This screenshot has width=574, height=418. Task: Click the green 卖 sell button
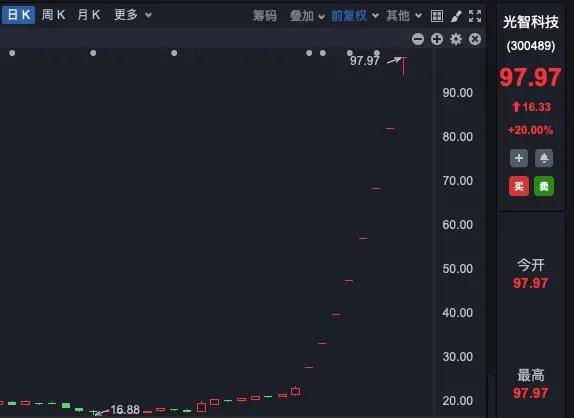tap(544, 186)
